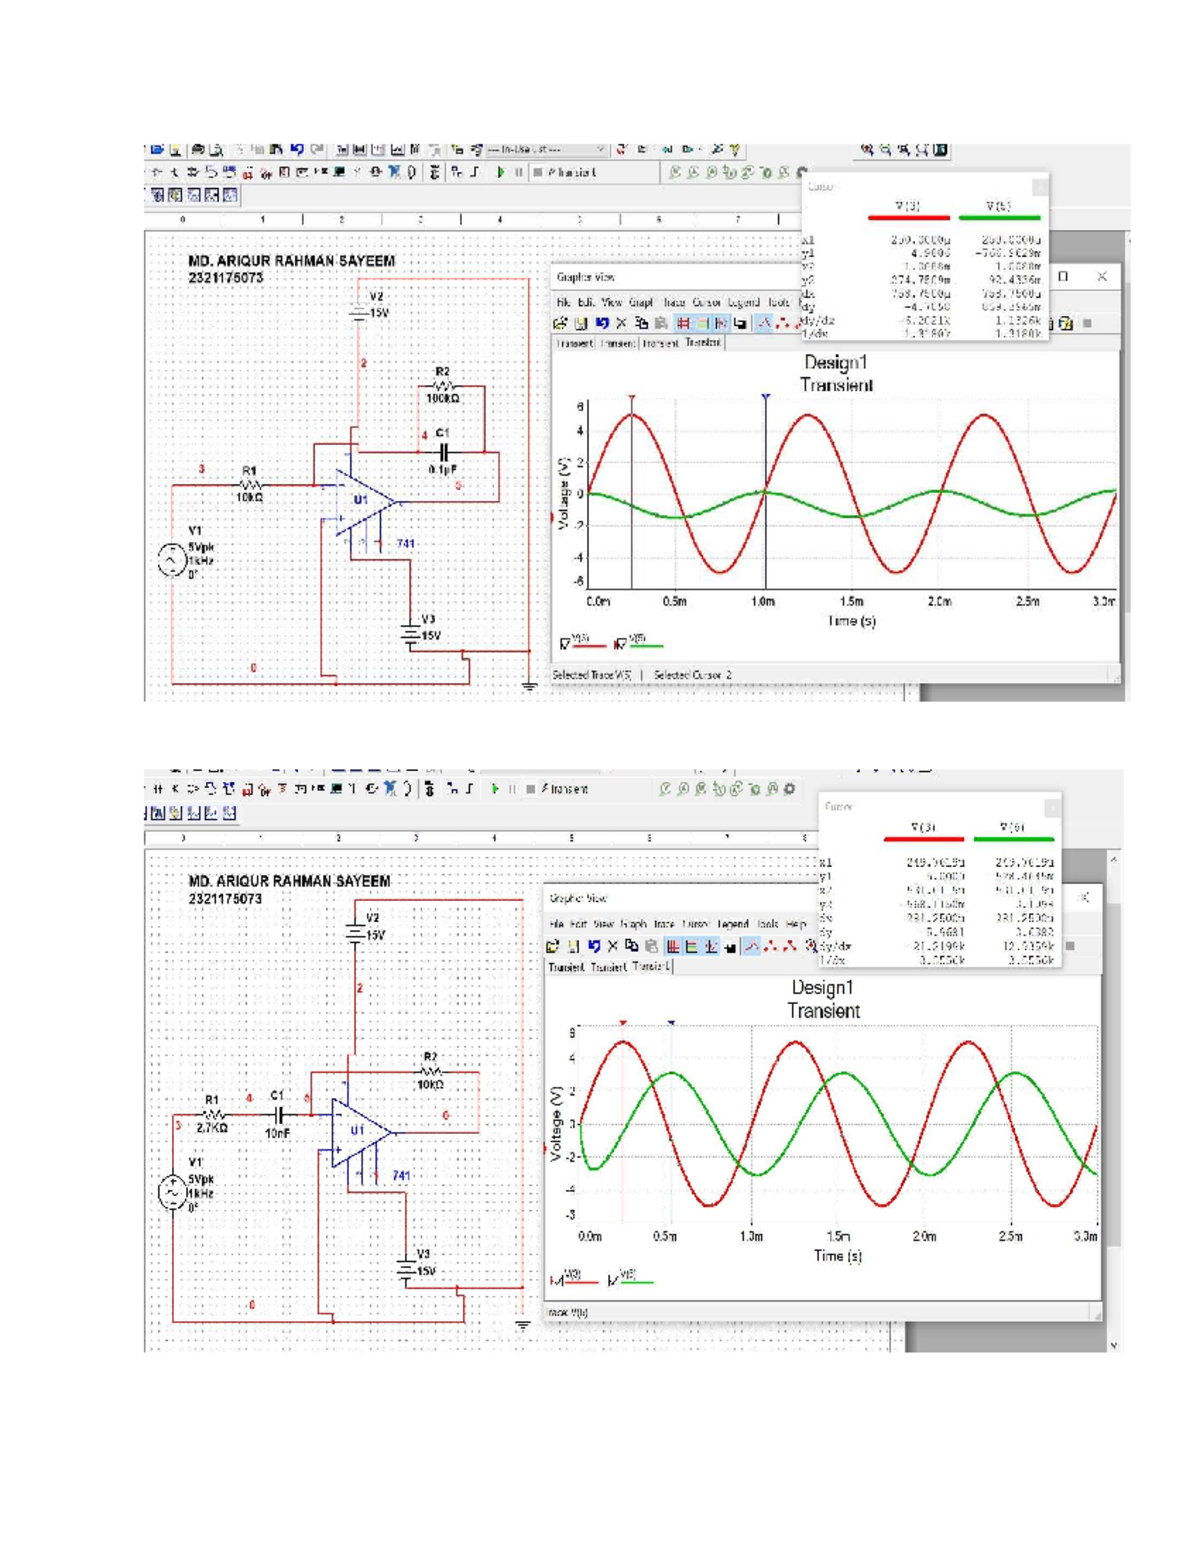The image size is (1200, 1553).
Task: Click print icon in top main toolbar
Action: (x=198, y=150)
